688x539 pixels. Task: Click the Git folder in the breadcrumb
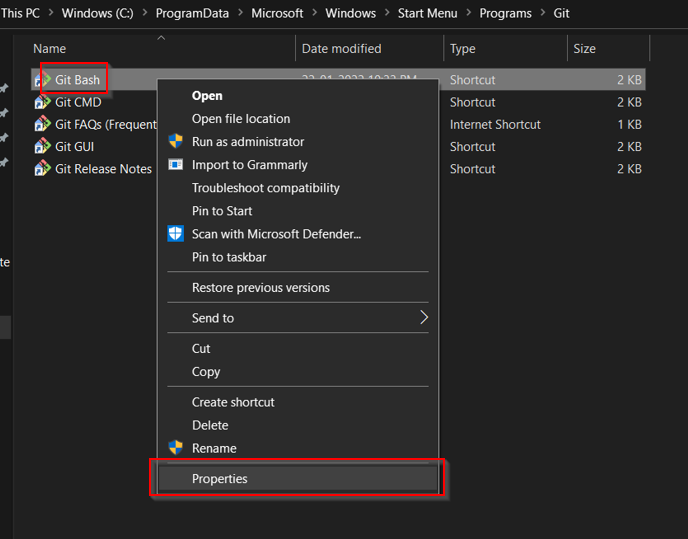pos(561,13)
